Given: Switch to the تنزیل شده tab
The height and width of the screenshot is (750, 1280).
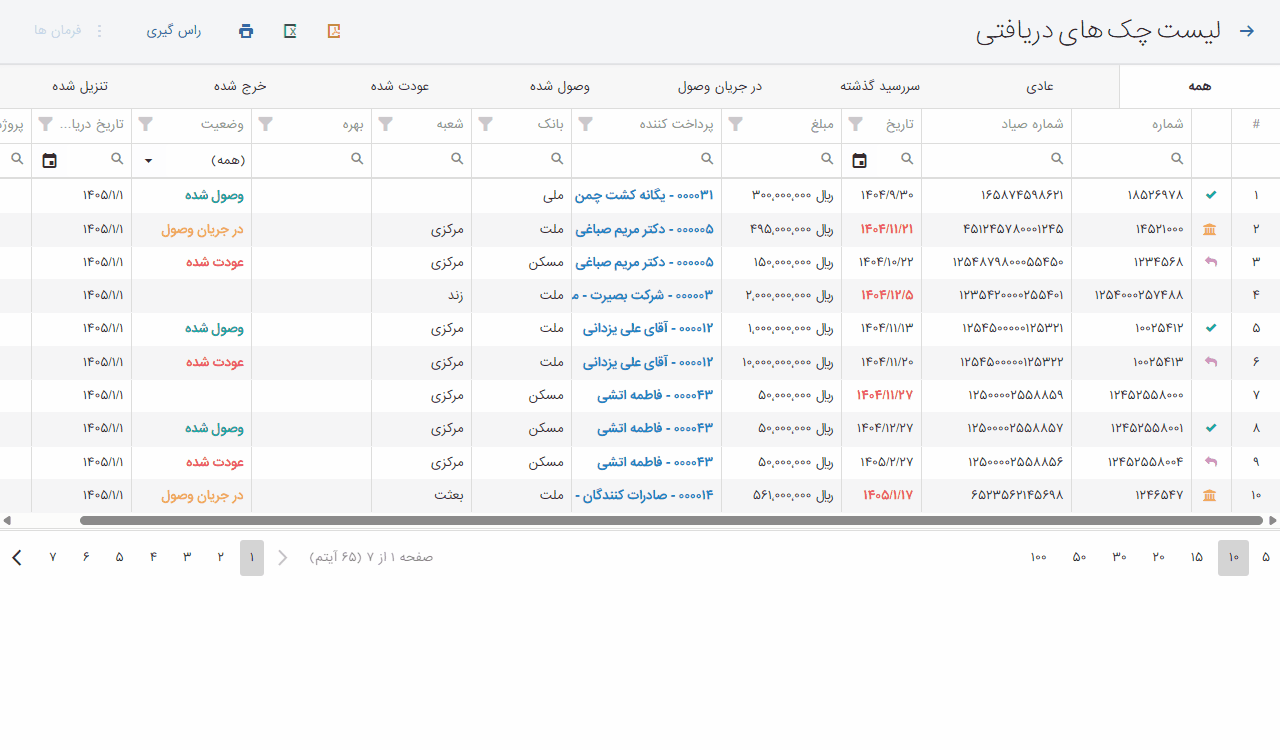Looking at the screenshot, I should coord(80,86).
